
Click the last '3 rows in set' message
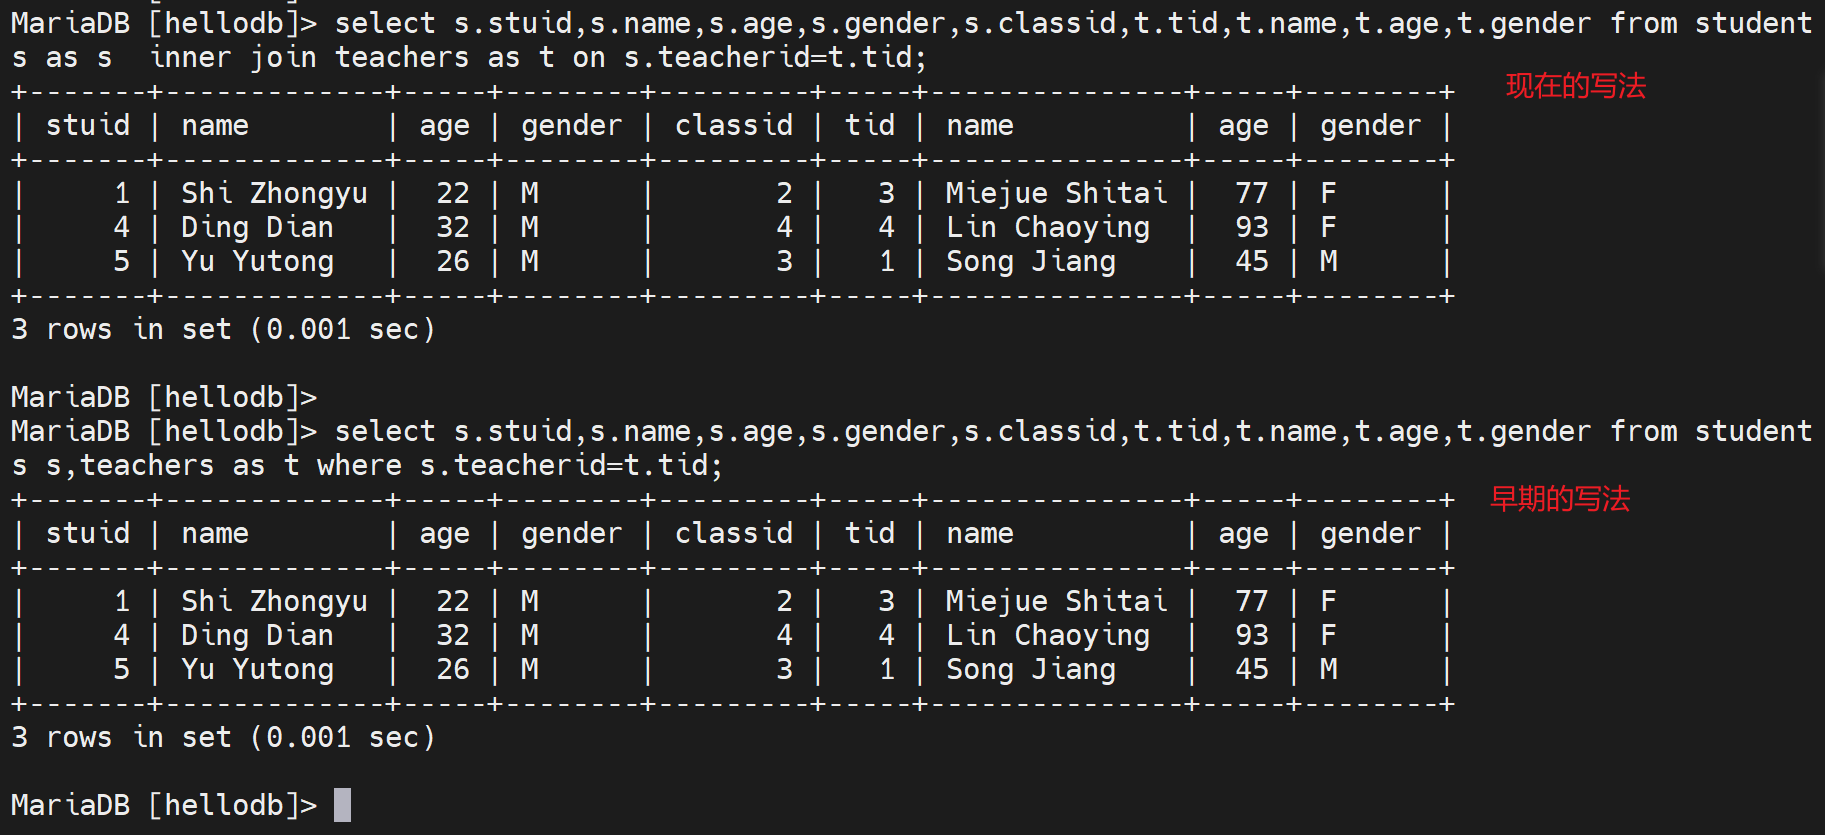[x=223, y=738]
